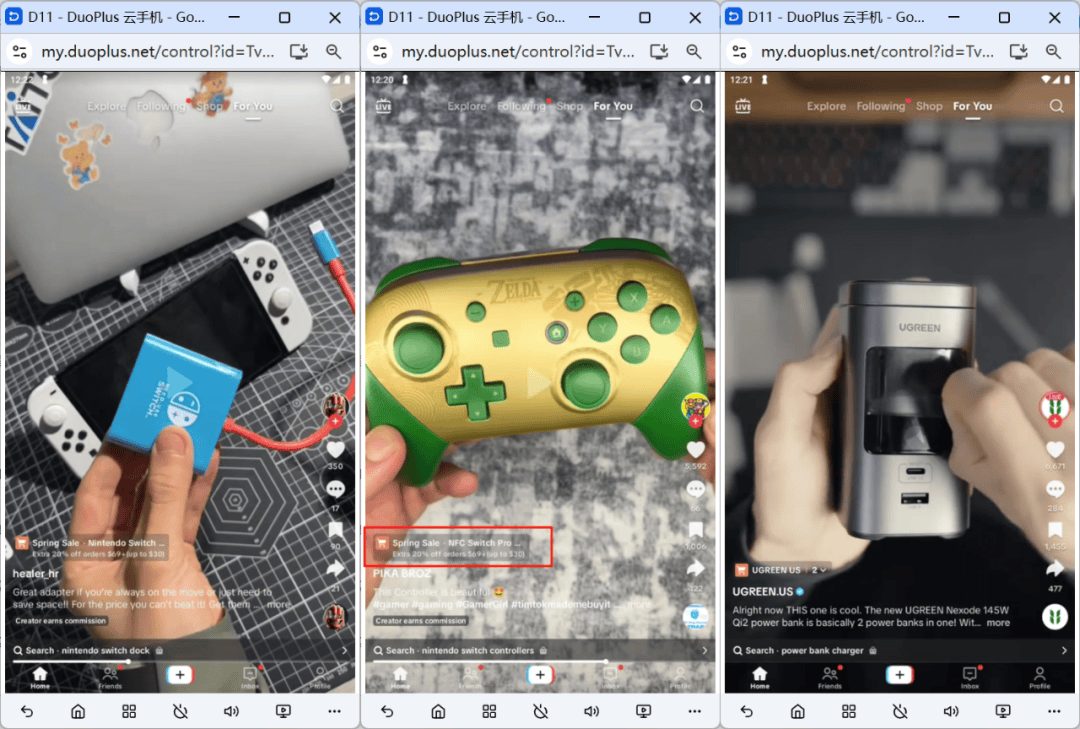The height and width of the screenshot is (729, 1080).
Task: Toggle the screen-cast monitor icon below the Switch dock video
Action: pyautogui.click(x=283, y=711)
